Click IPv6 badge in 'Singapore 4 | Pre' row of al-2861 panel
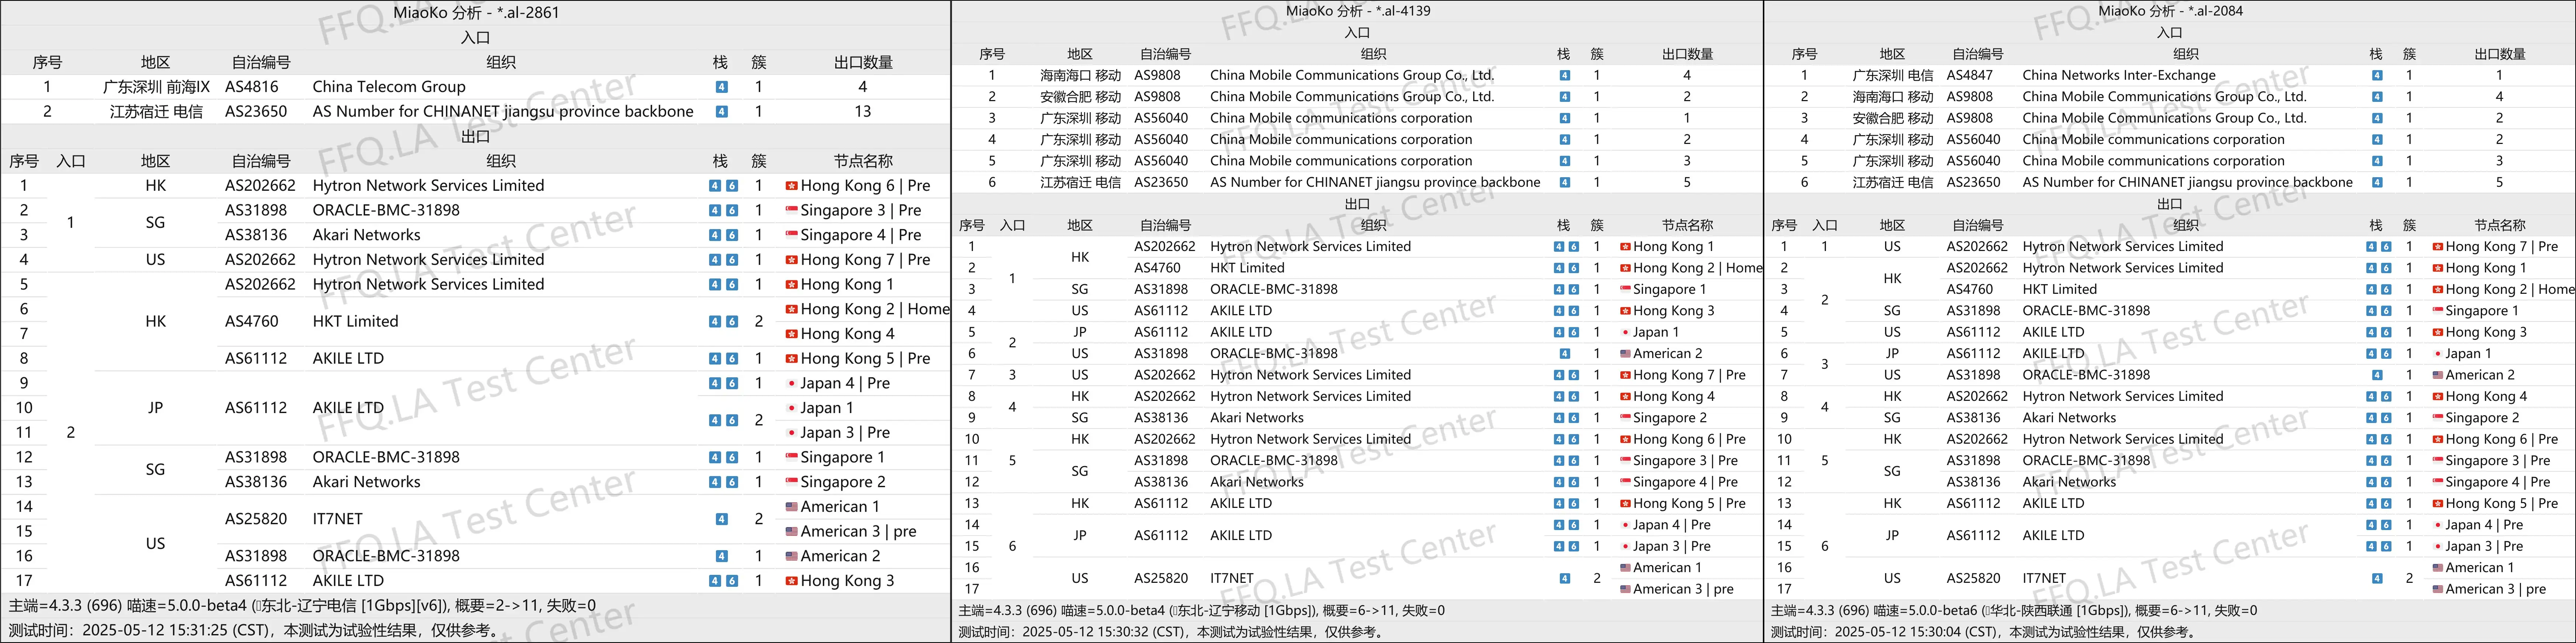 point(732,235)
